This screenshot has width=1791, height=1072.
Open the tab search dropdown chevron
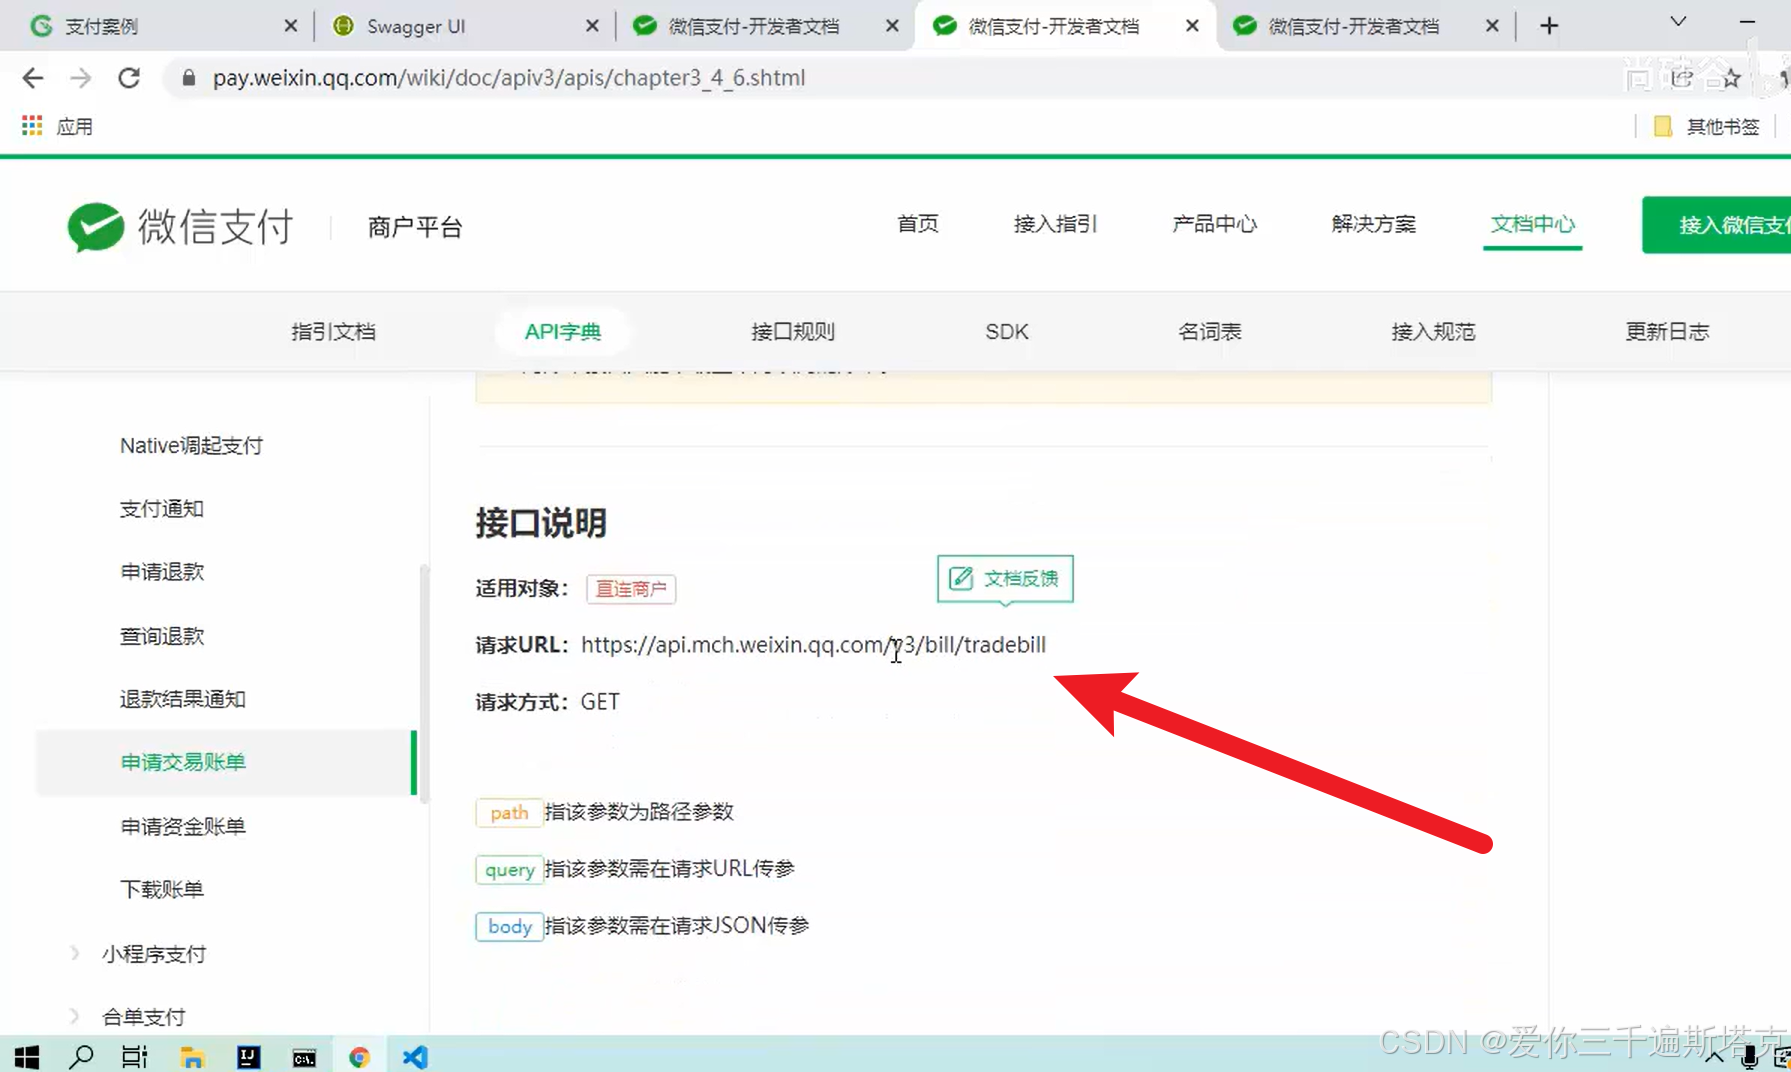point(1679,22)
